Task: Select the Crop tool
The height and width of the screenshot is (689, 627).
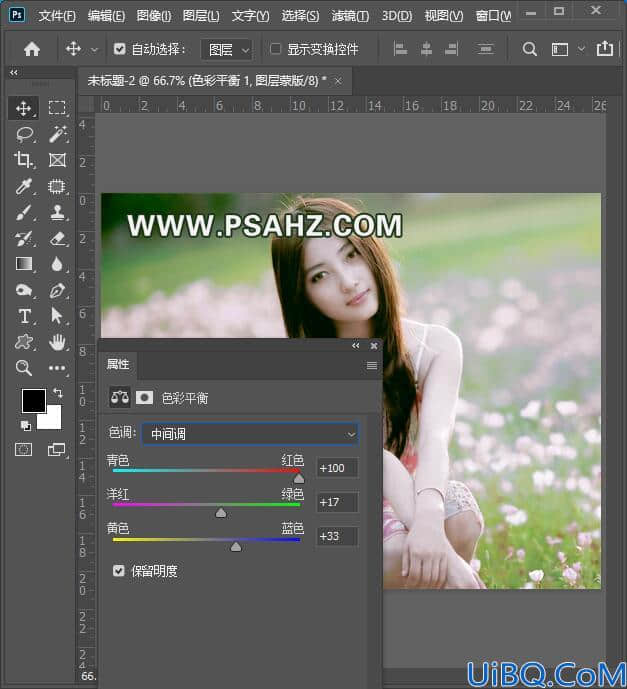Action: click(x=23, y=160)
